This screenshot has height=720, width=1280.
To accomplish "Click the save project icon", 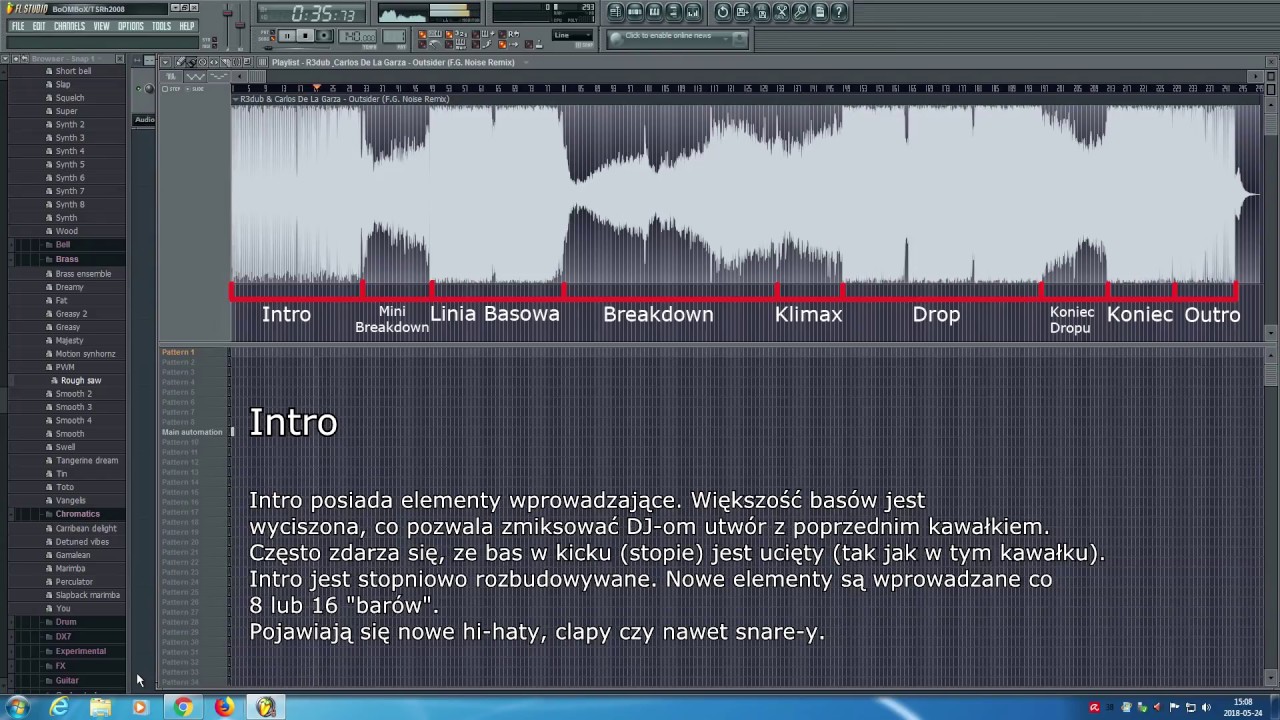I will 742,12.
